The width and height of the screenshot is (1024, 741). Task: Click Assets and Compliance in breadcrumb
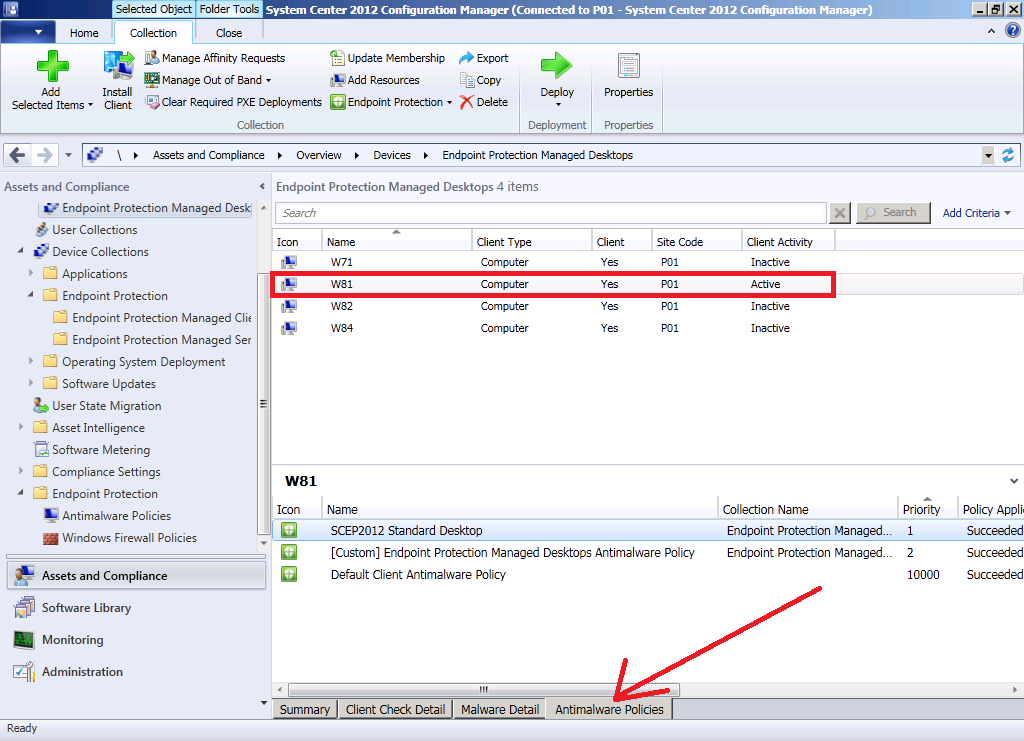click(208, 155)
